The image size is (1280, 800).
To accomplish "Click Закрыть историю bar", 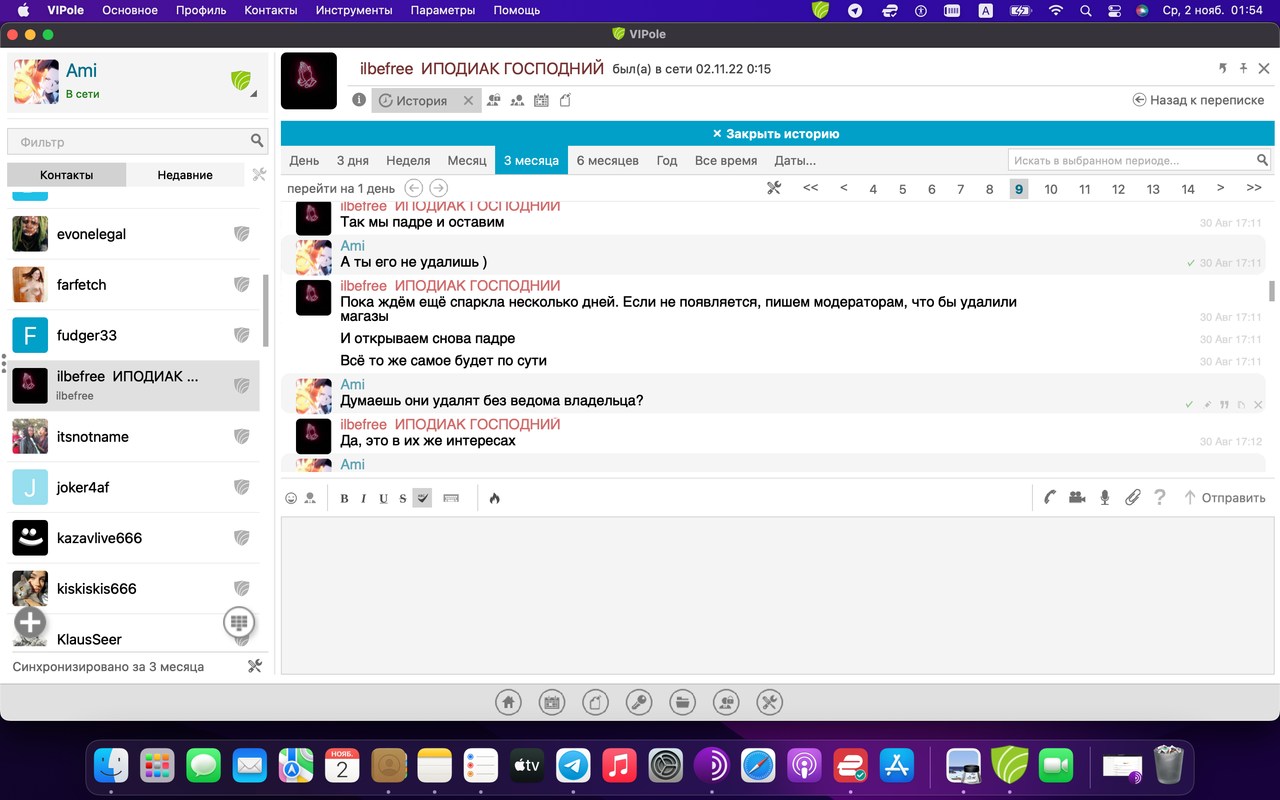I will [776, 133].
